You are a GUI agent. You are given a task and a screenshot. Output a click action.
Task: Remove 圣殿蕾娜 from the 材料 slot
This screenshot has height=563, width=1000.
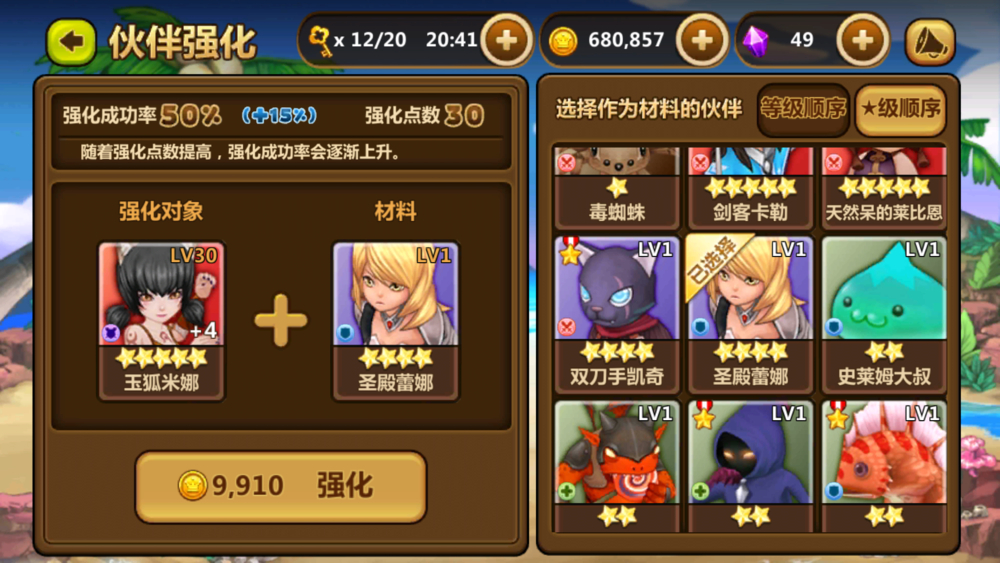pos(395,321)
